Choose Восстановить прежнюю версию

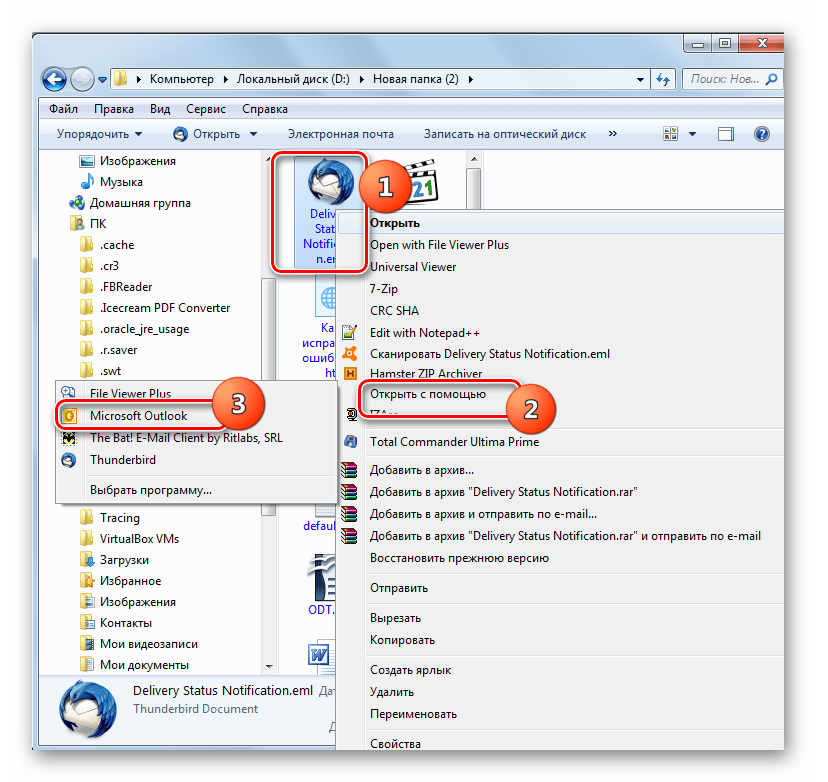[459, 558]
